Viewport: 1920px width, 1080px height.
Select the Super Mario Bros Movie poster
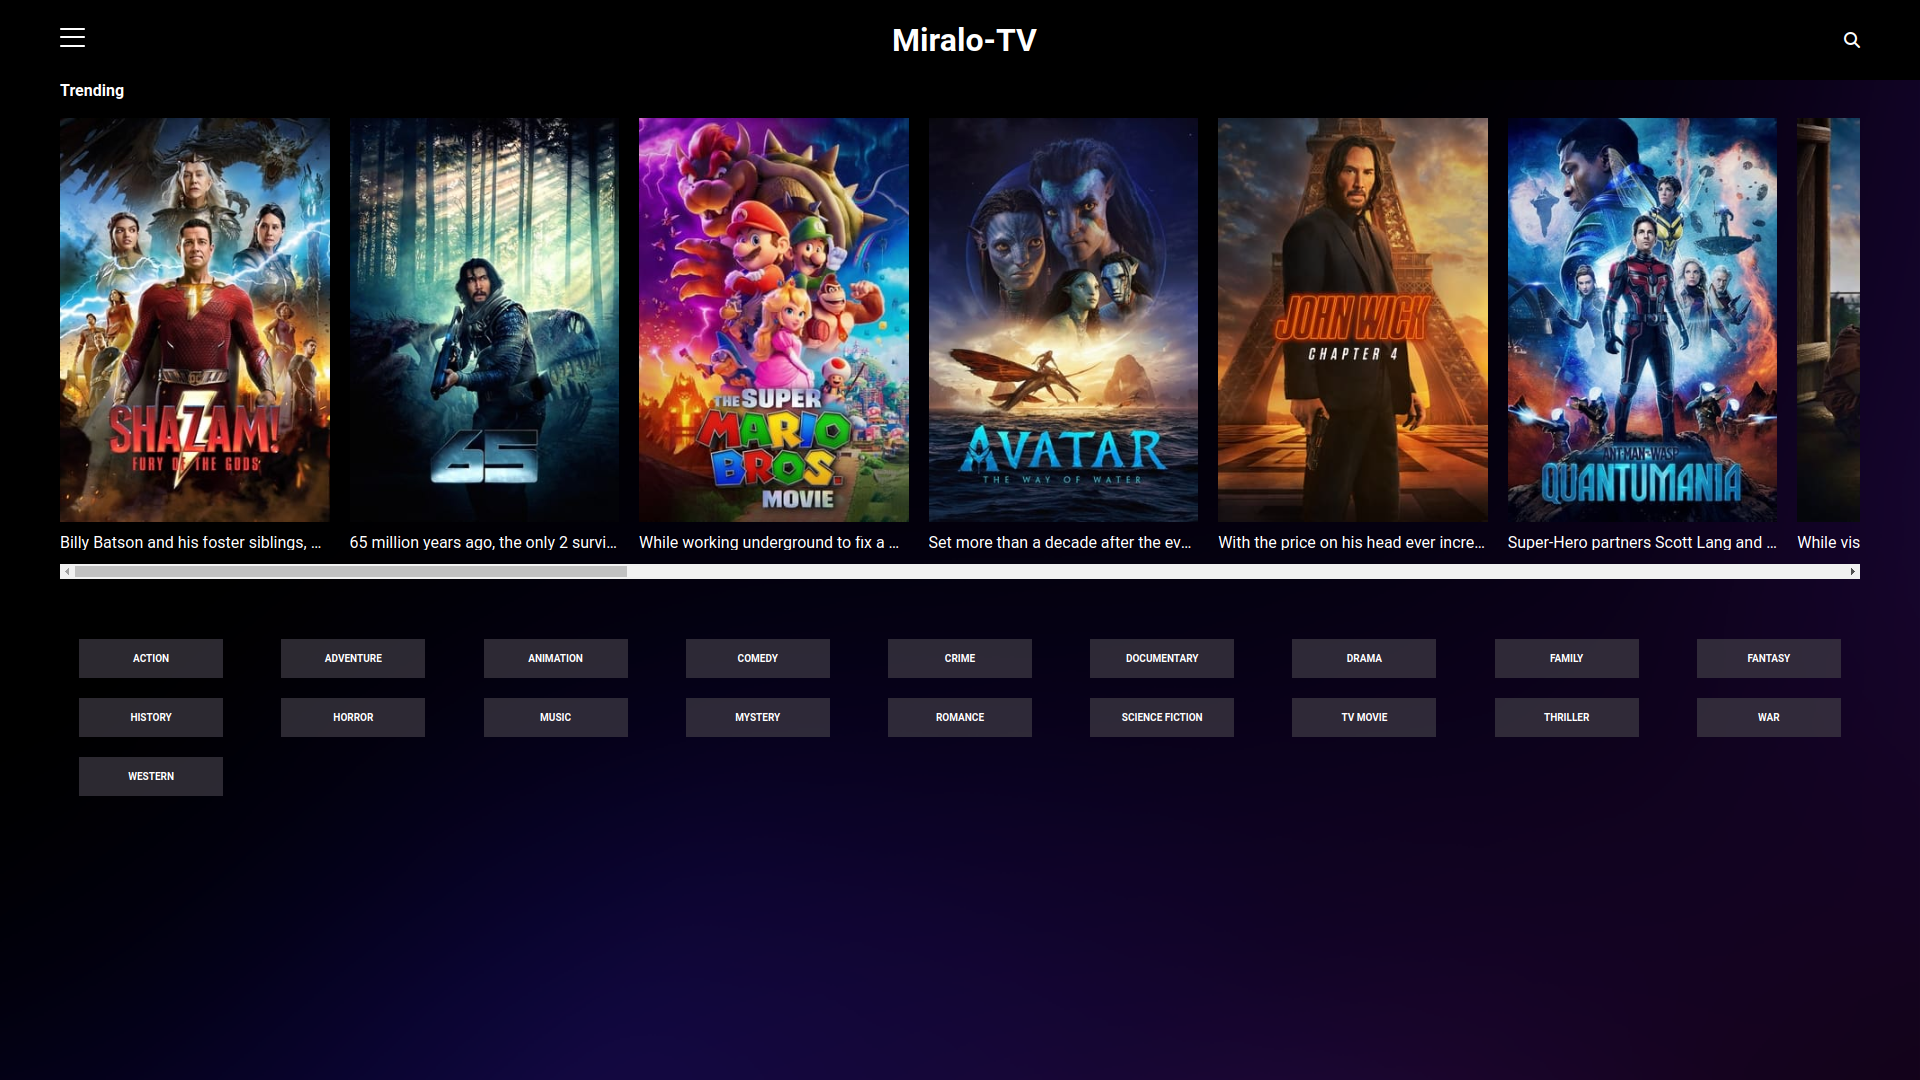(x=773, y=320)
